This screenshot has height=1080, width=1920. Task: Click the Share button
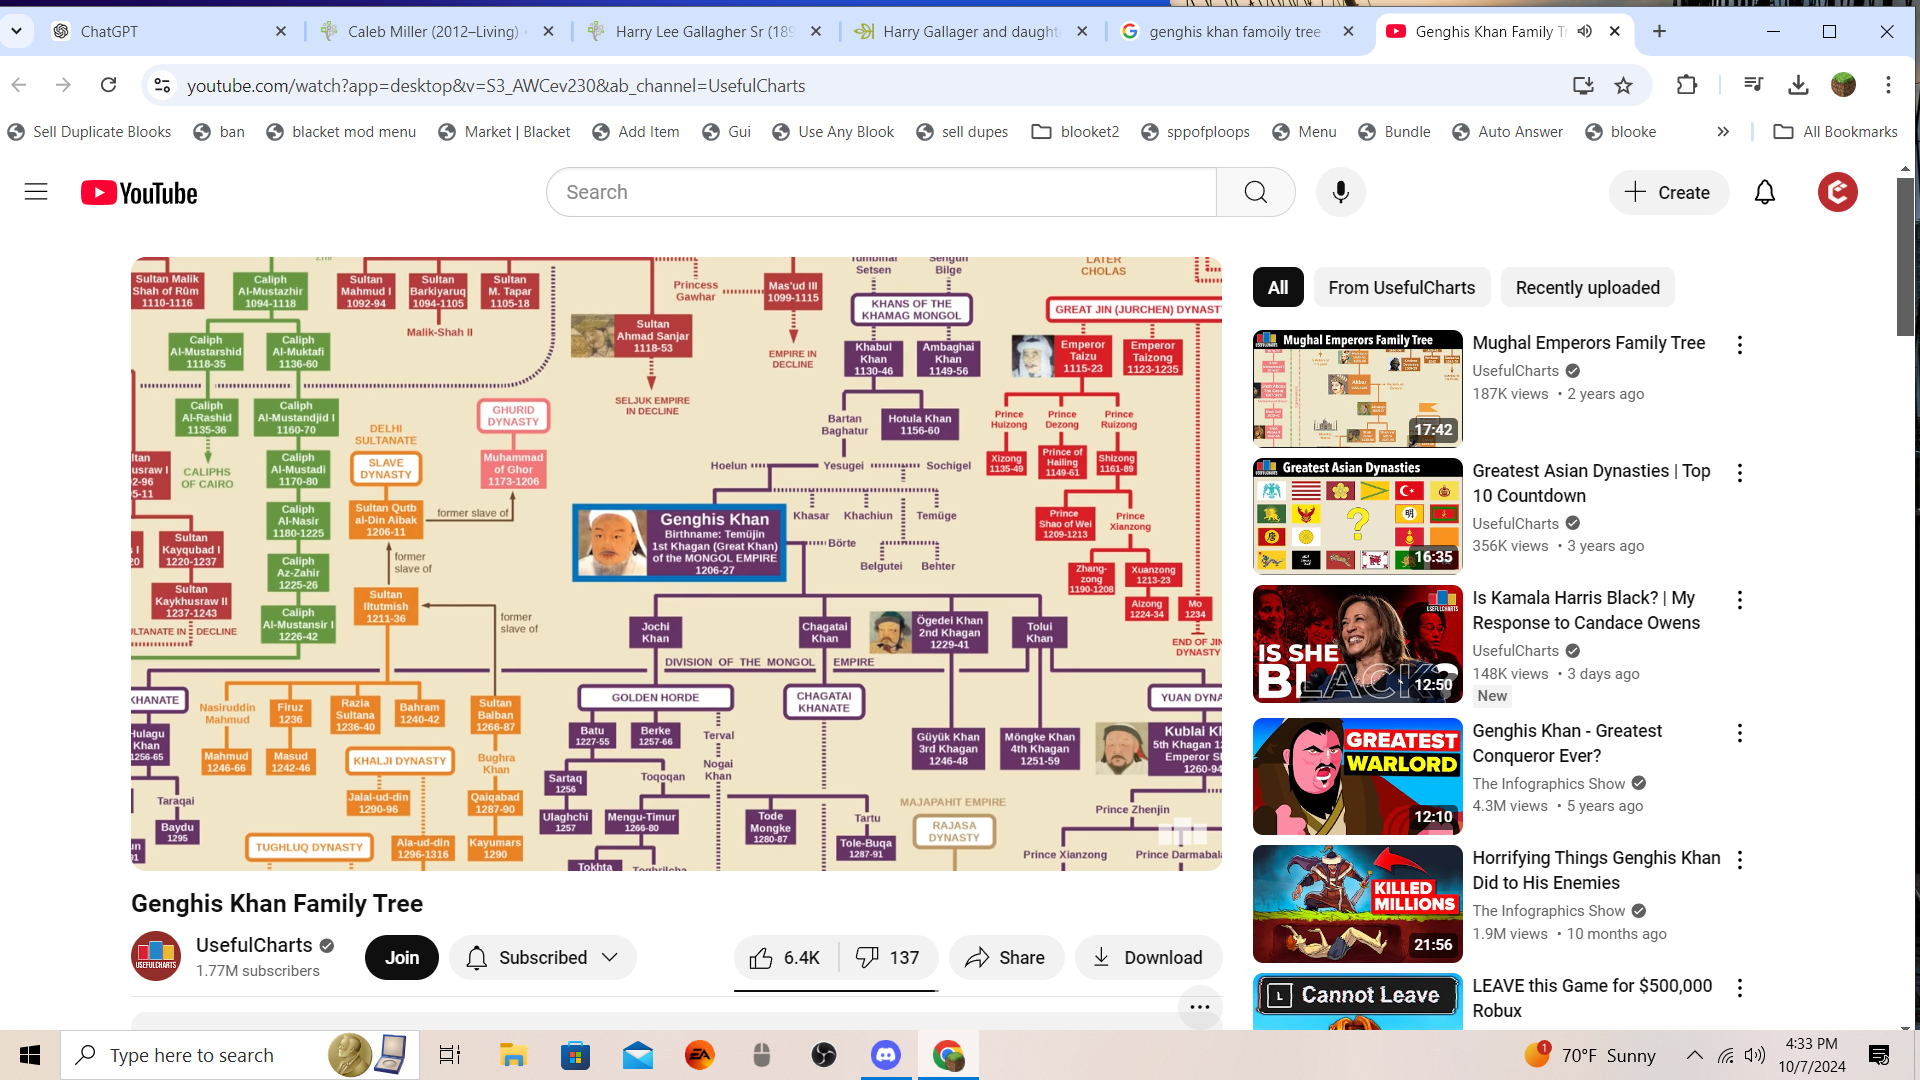click(1005, 958)
